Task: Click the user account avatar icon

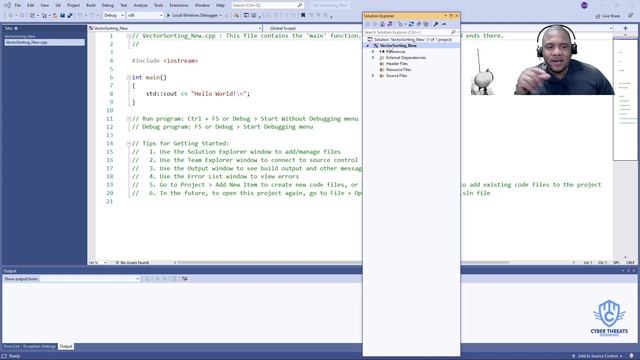Action: click(584, 5)
